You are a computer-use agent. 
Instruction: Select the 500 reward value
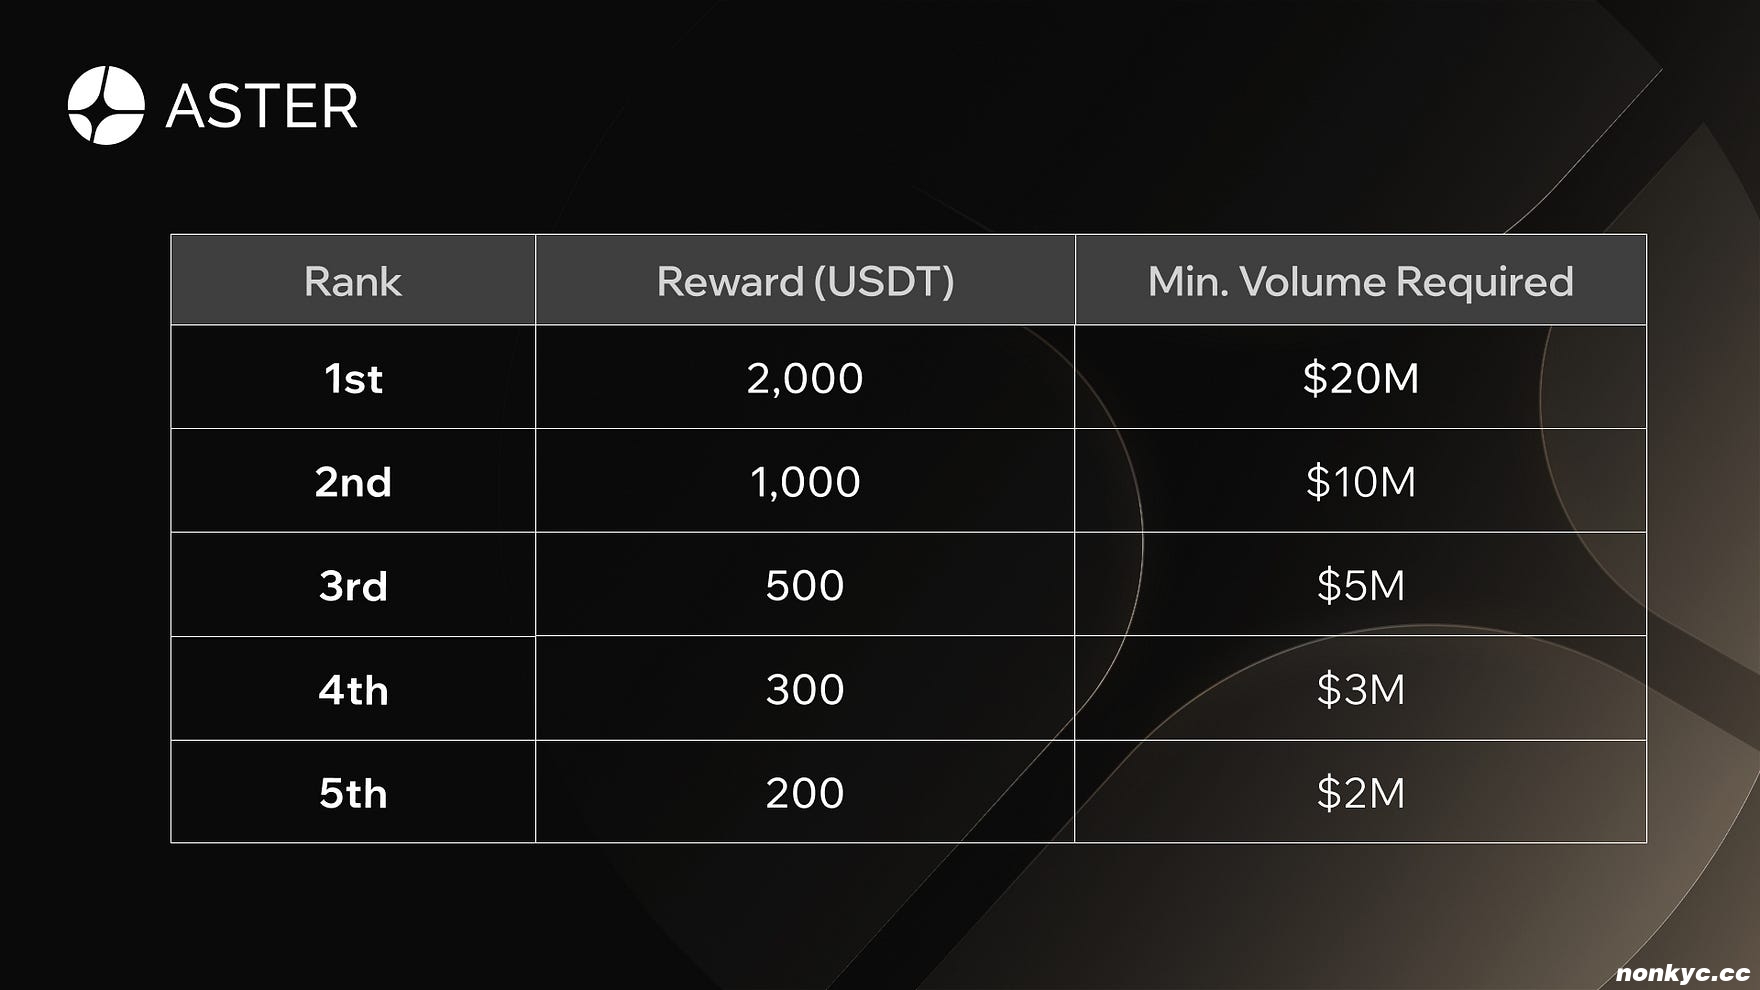805,585
